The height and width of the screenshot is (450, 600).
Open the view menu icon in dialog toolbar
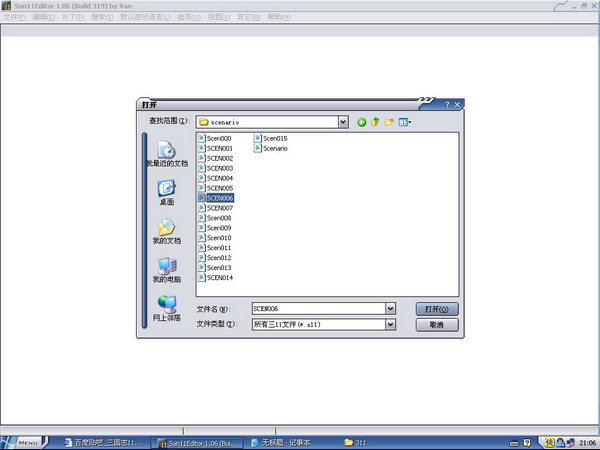405,122
